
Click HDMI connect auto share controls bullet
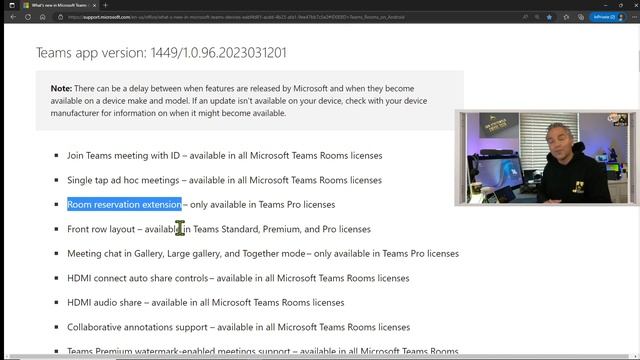tap(238, 278)
